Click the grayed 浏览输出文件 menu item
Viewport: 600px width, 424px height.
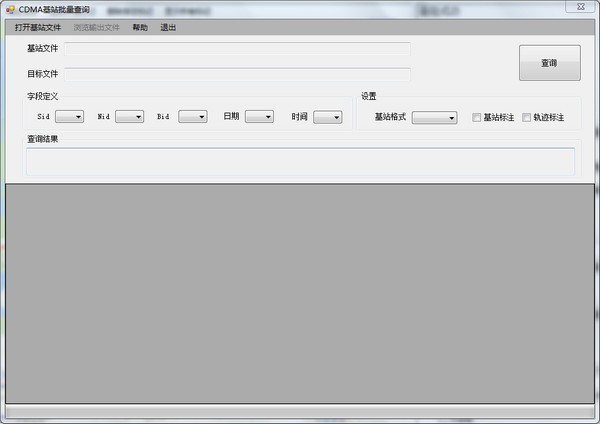click(96, 28)
